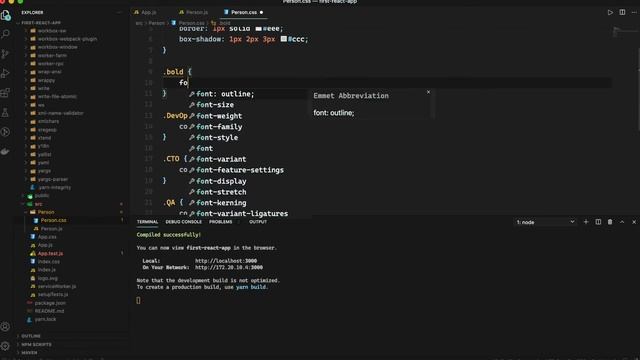Open the Explorer view in activity bar
Image resolution: width=640 pixels, height=360 pixels.
coord(6,16)
